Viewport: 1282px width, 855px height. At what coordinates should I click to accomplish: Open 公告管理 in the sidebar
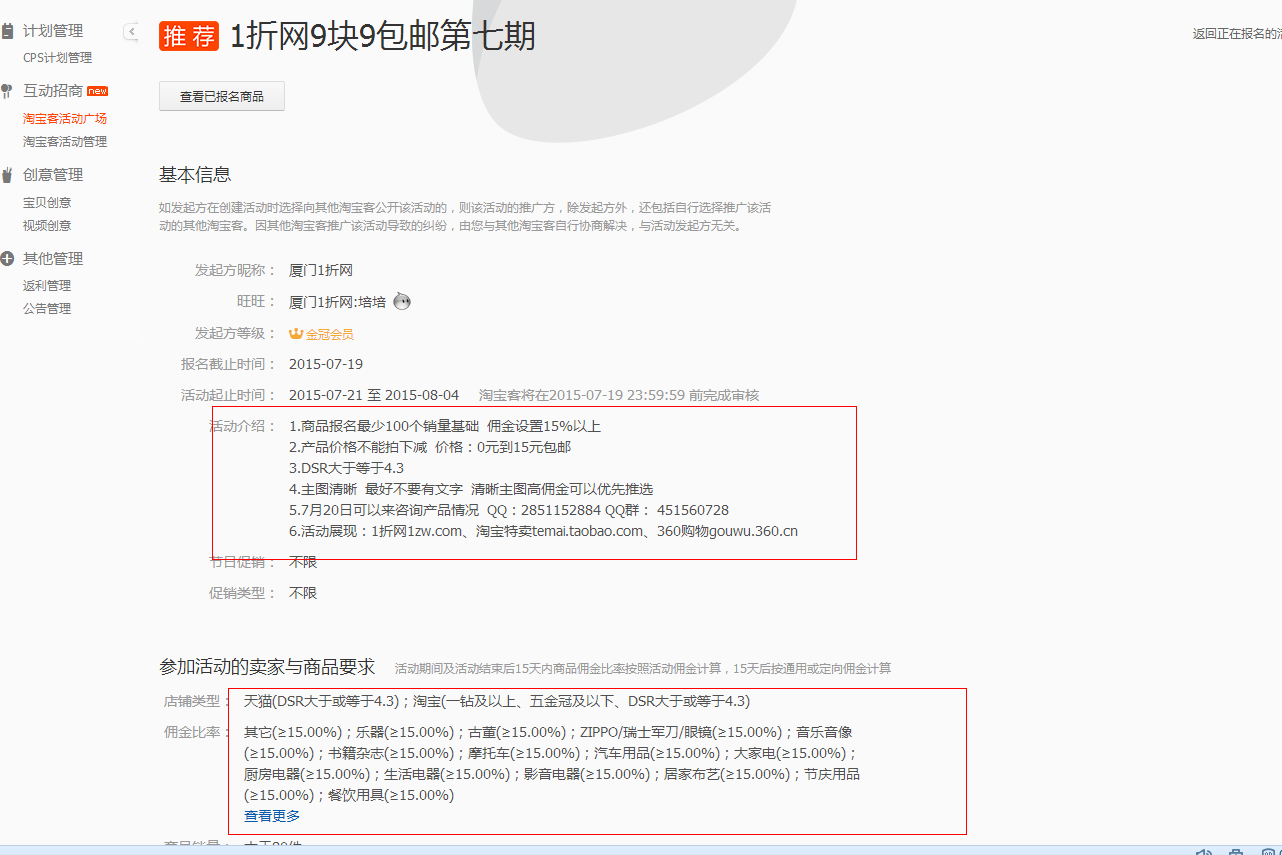tap(47, 309)
